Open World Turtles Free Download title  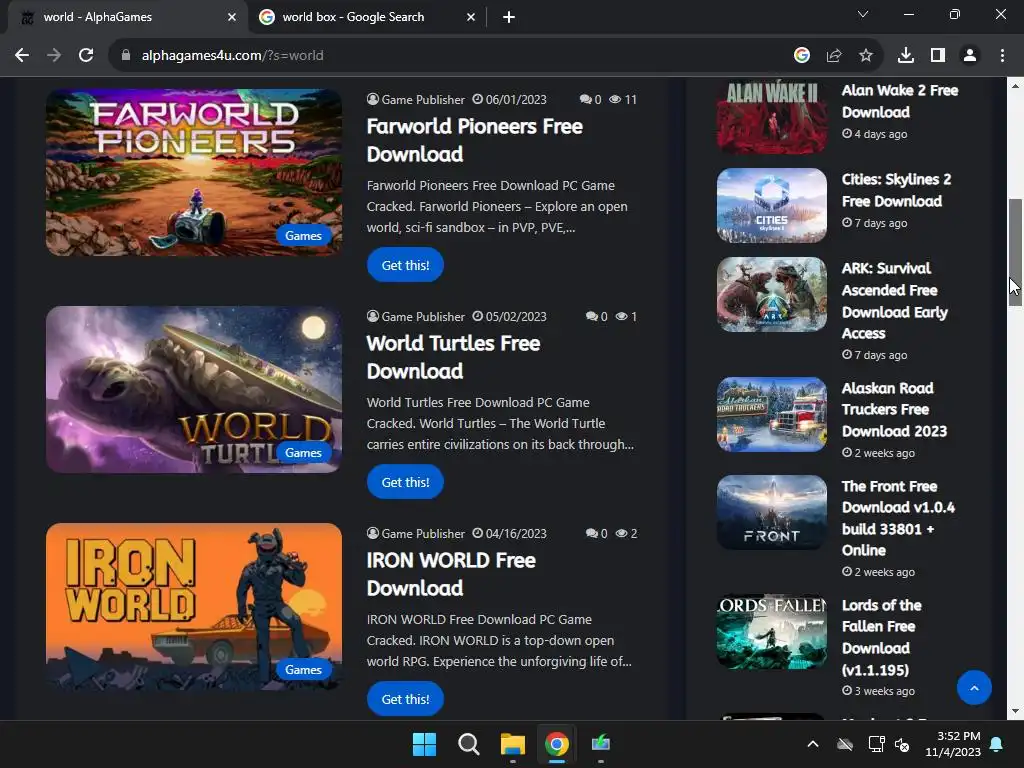click(453, 357)
